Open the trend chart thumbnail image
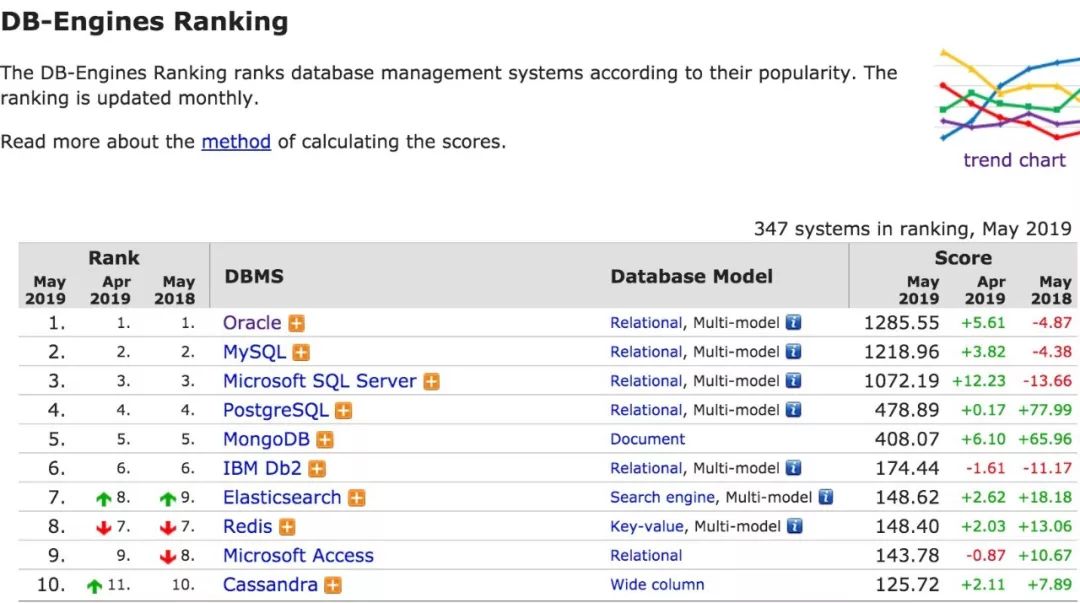The width and height of the screenshot is (1080, 603). coord(1009,95)
